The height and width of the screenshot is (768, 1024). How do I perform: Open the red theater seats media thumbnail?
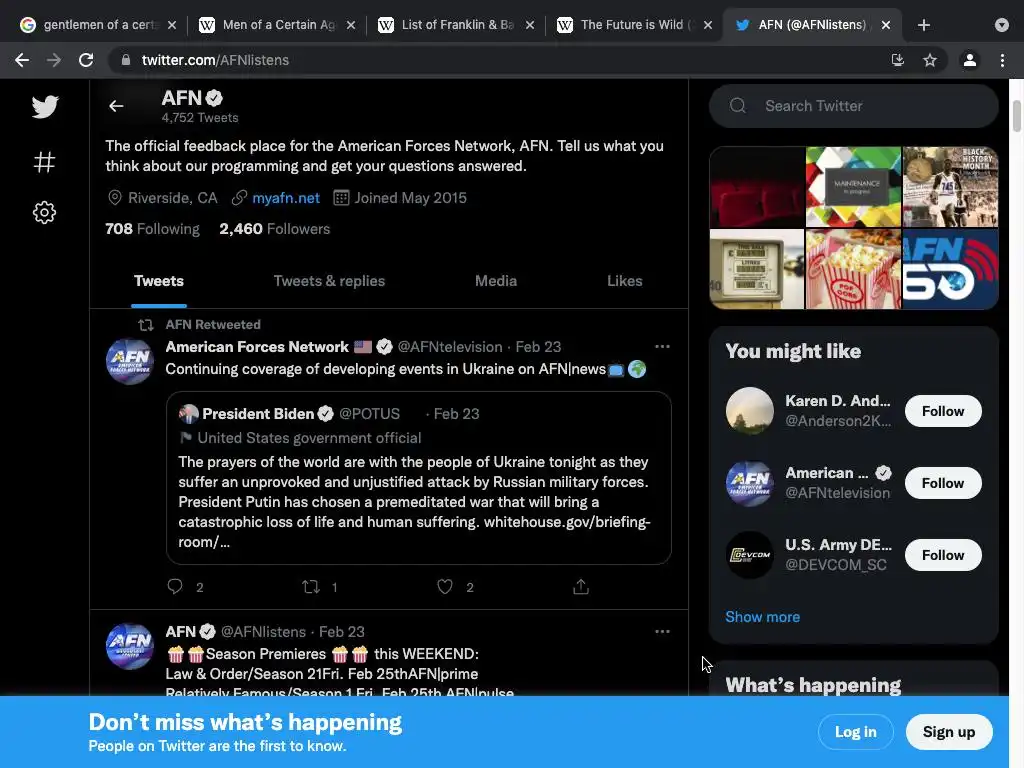coord(757,187)
